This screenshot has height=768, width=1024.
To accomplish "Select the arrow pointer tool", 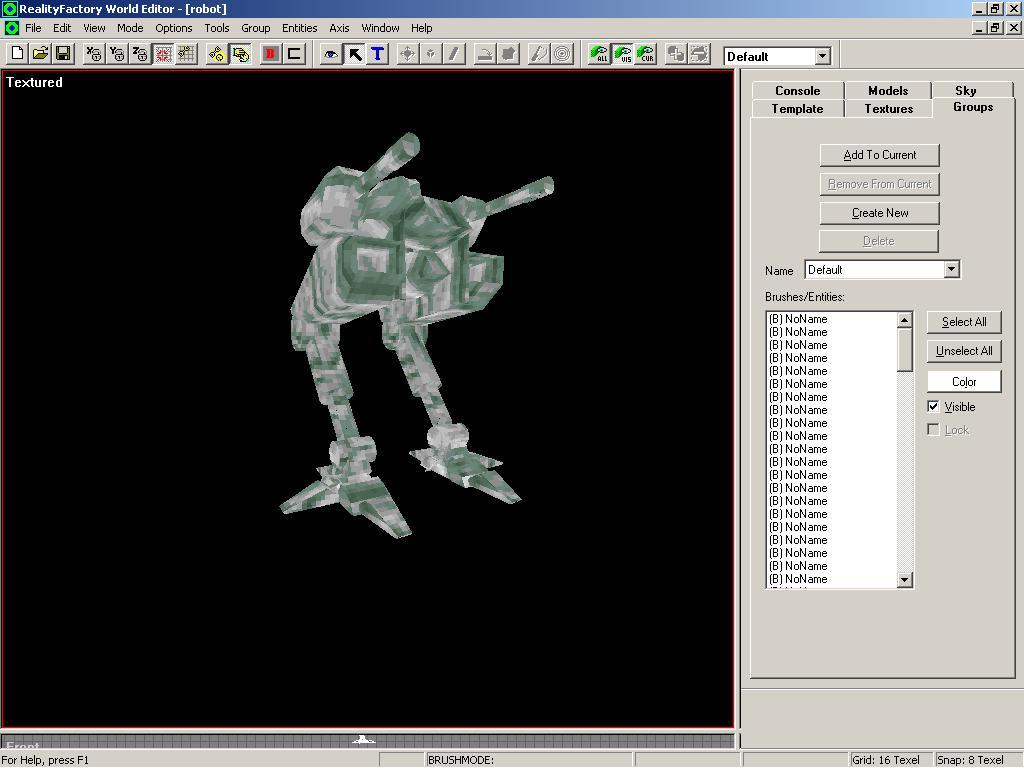I will point(354,54).
